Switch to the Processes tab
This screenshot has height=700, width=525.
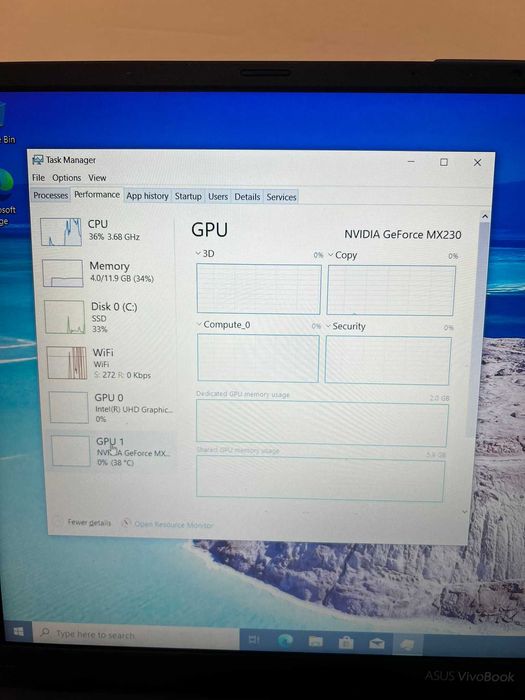point(50,196)
